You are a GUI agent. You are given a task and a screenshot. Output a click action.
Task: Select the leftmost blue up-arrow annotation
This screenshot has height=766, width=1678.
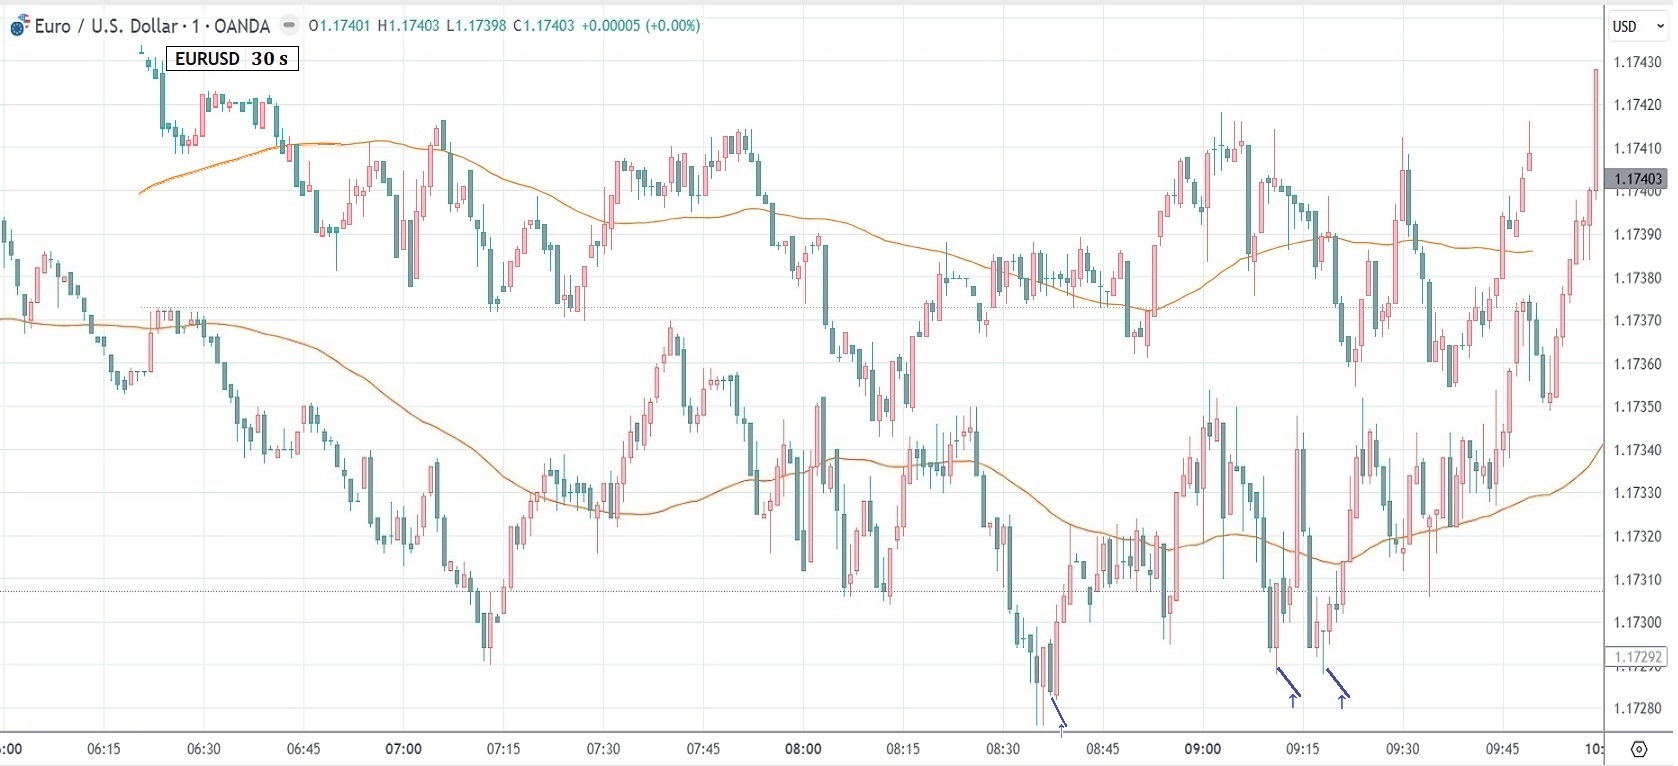[1061, 729]
